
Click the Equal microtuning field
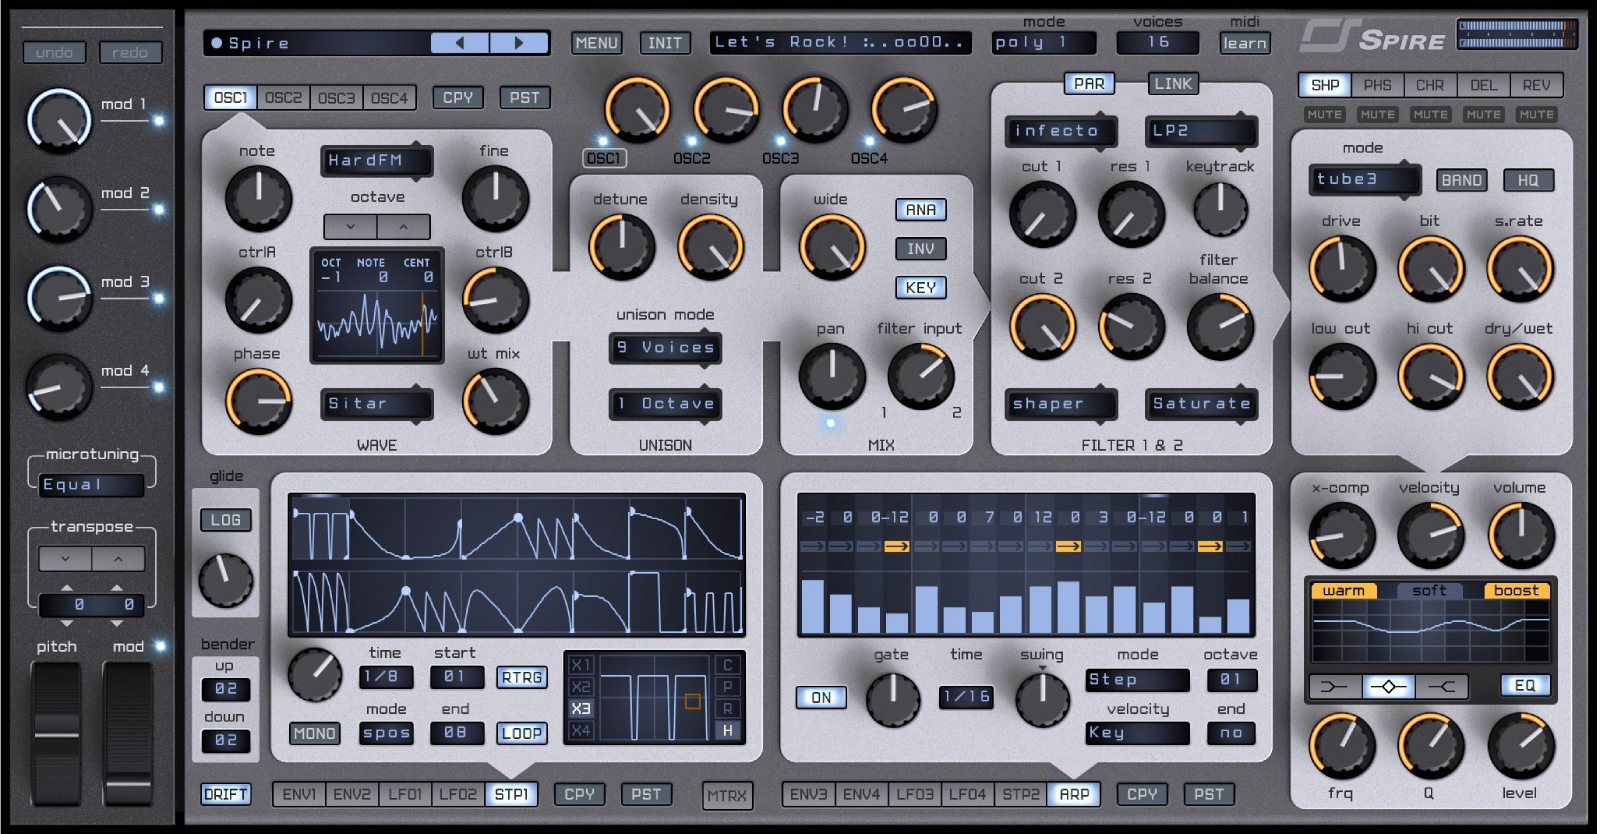(x=92, y=485)
